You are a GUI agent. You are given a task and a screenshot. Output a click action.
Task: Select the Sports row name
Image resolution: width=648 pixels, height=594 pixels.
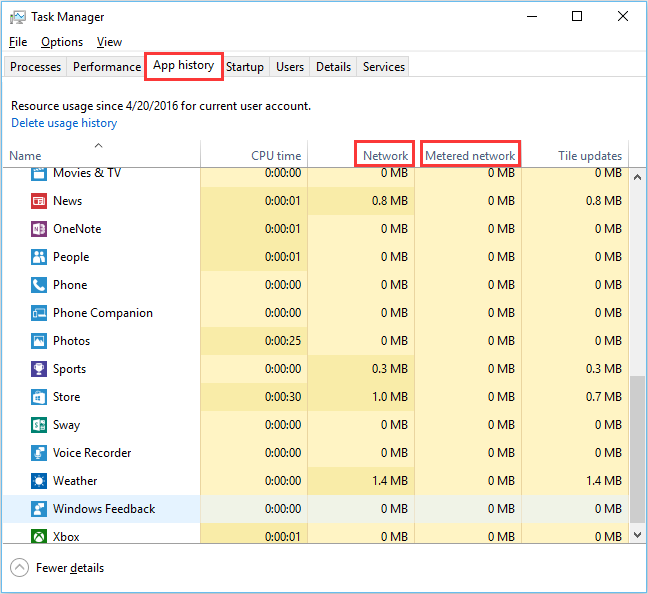coord(69,369)
